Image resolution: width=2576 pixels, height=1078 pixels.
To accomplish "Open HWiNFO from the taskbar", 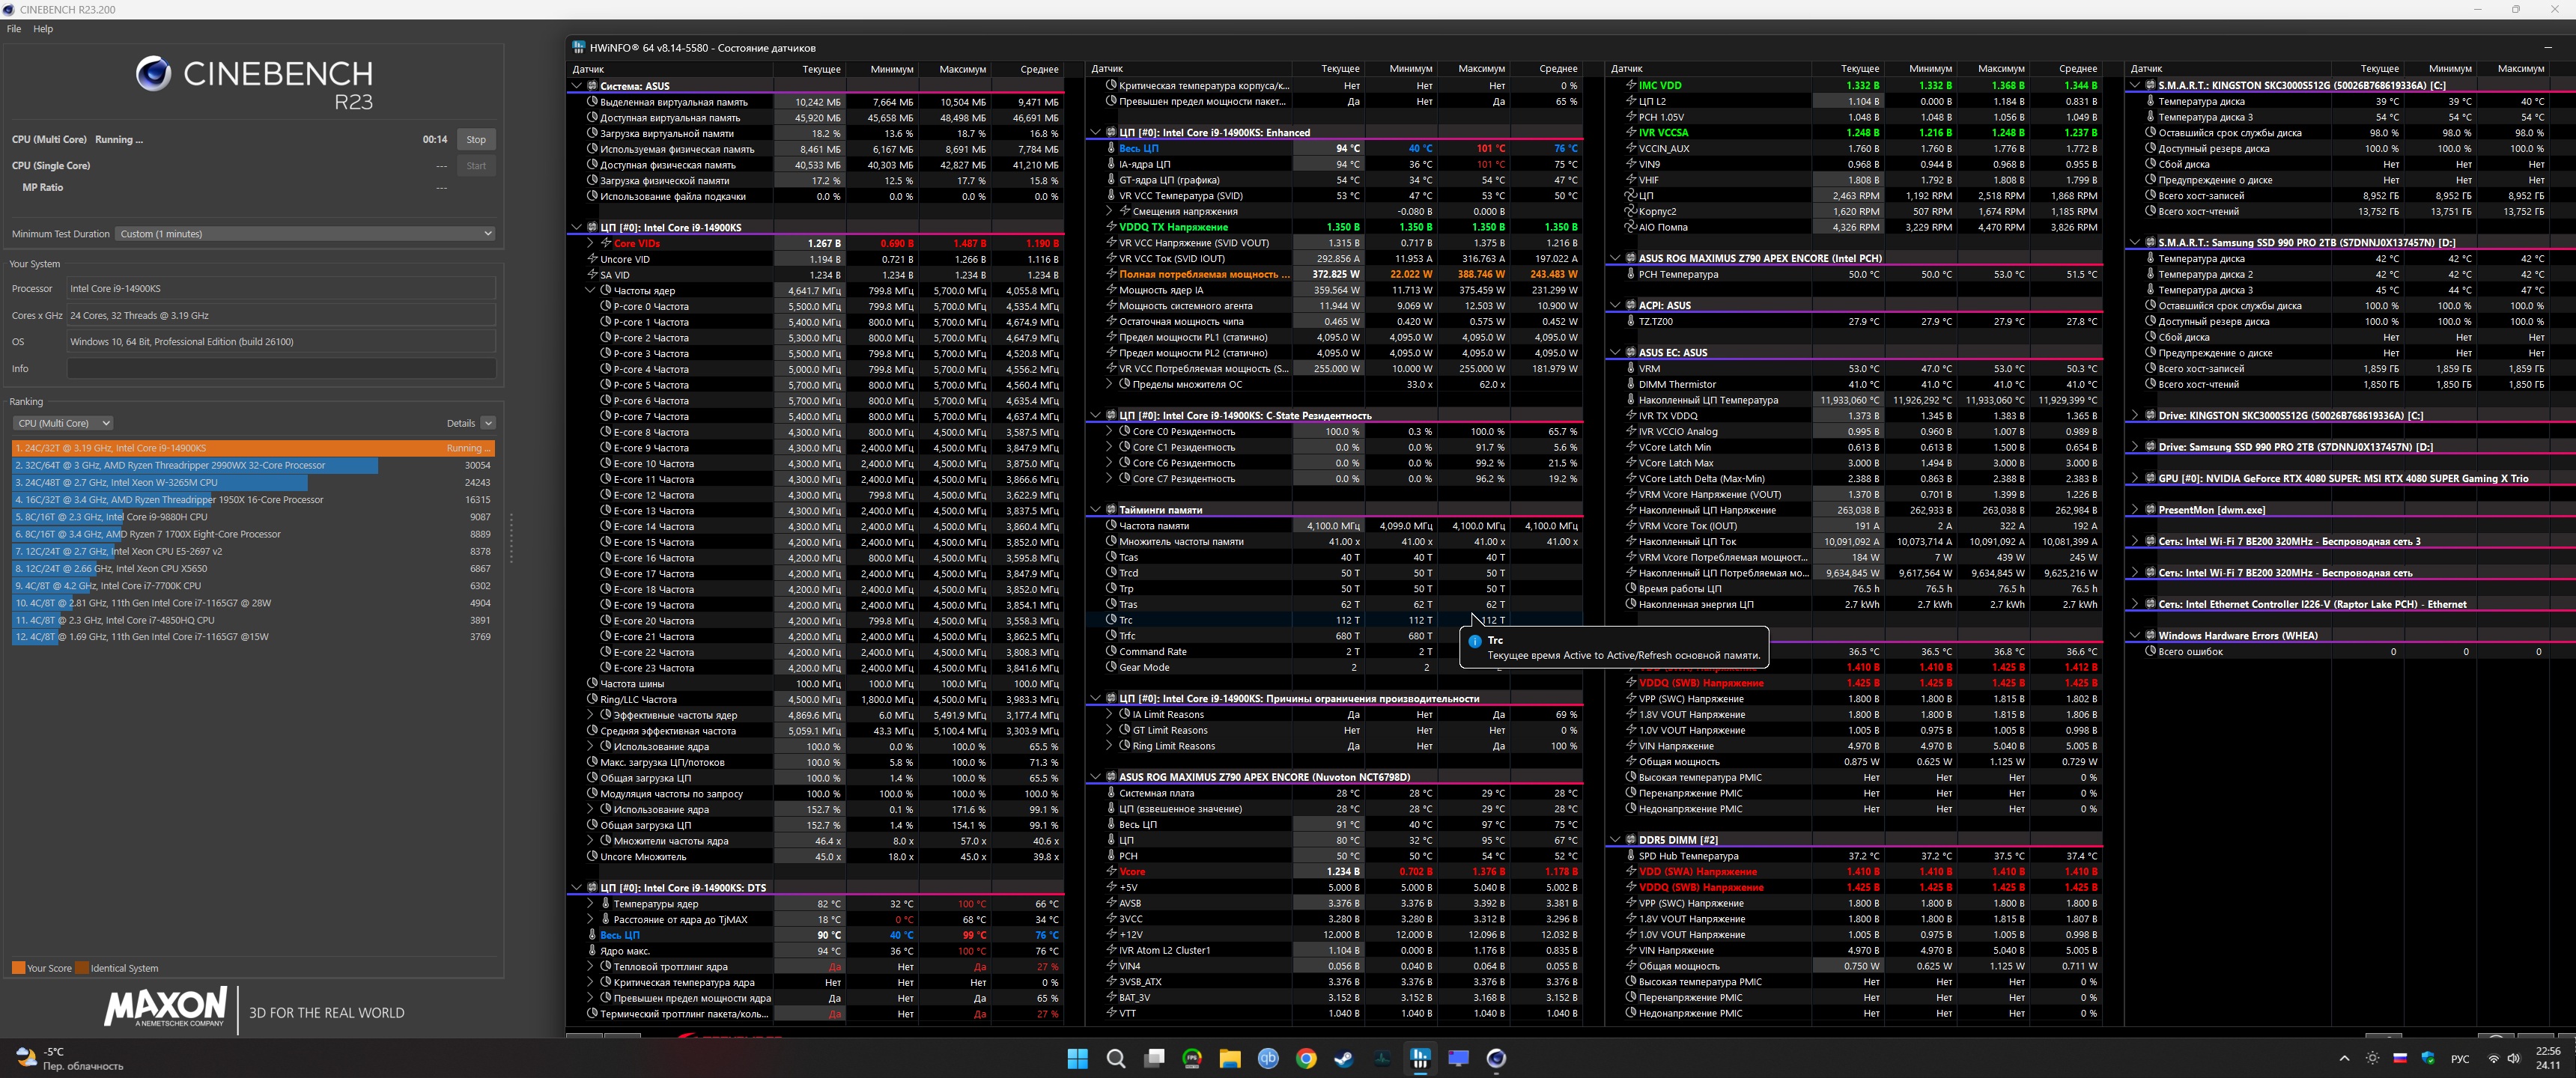I will (1420, 1058).
